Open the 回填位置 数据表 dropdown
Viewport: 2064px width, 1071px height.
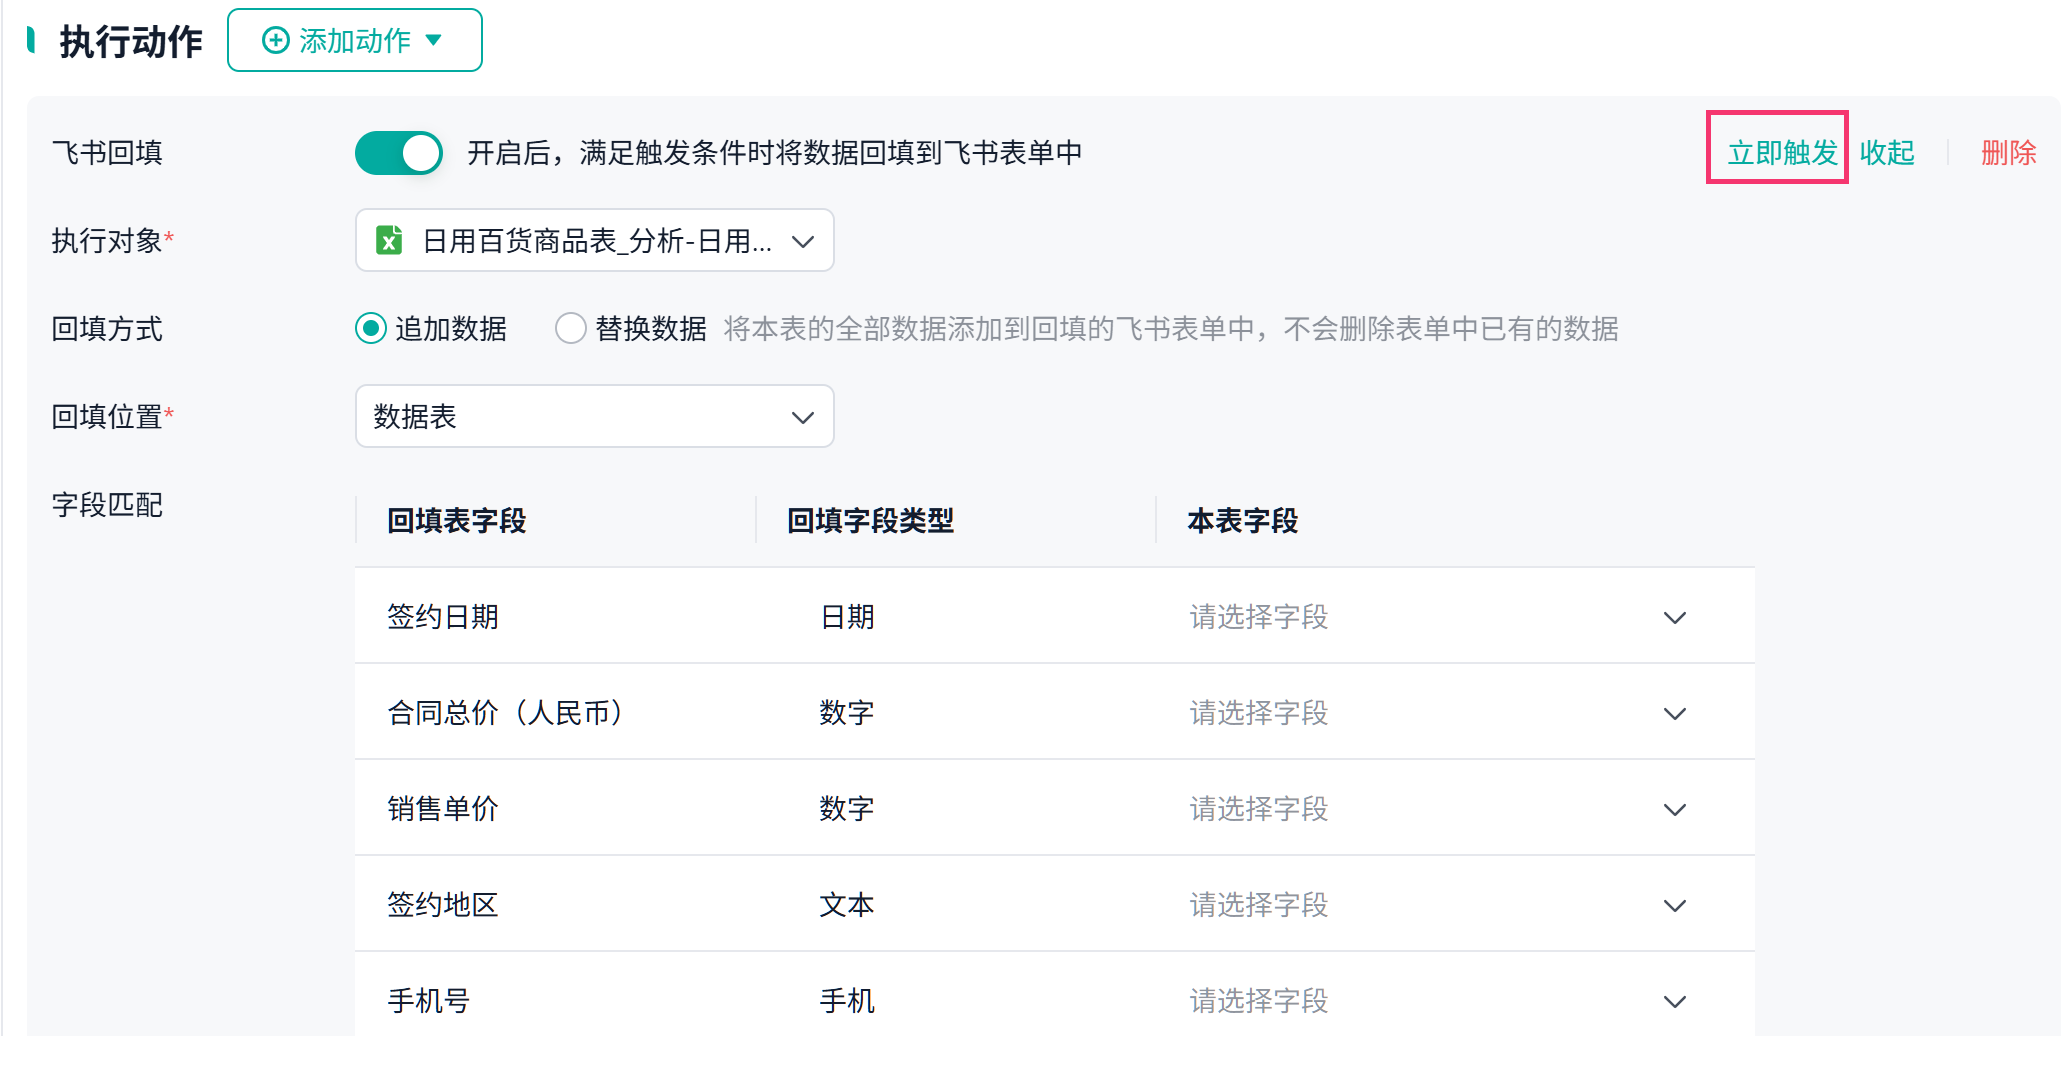(594, 416)
